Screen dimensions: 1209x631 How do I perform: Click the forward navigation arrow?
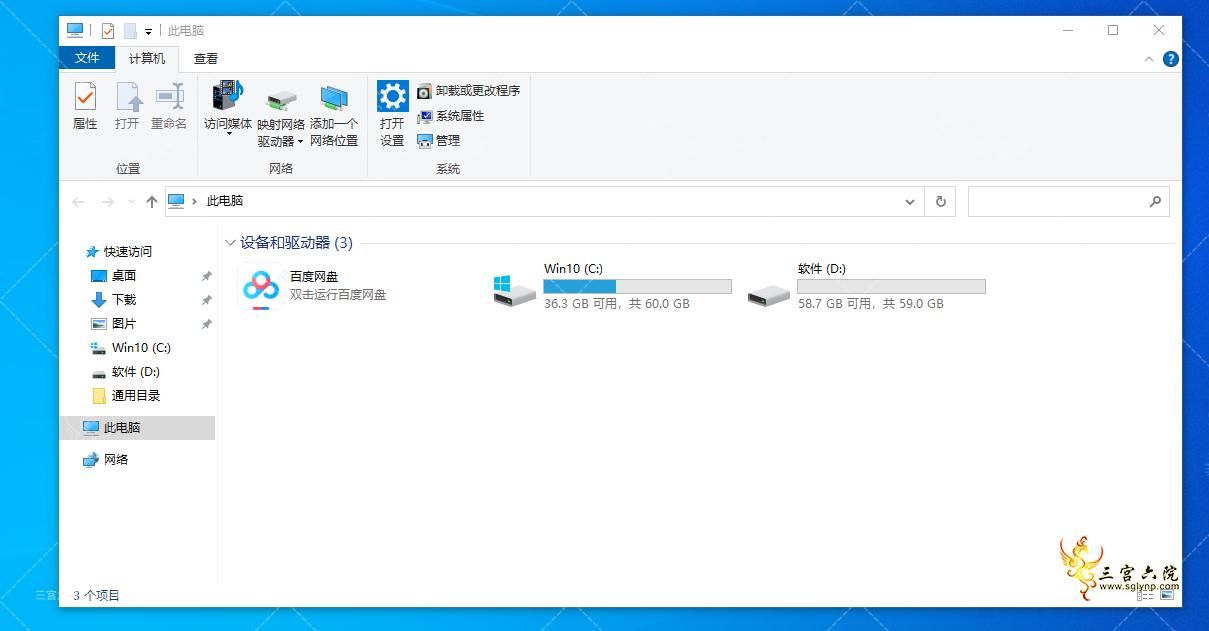108,202
